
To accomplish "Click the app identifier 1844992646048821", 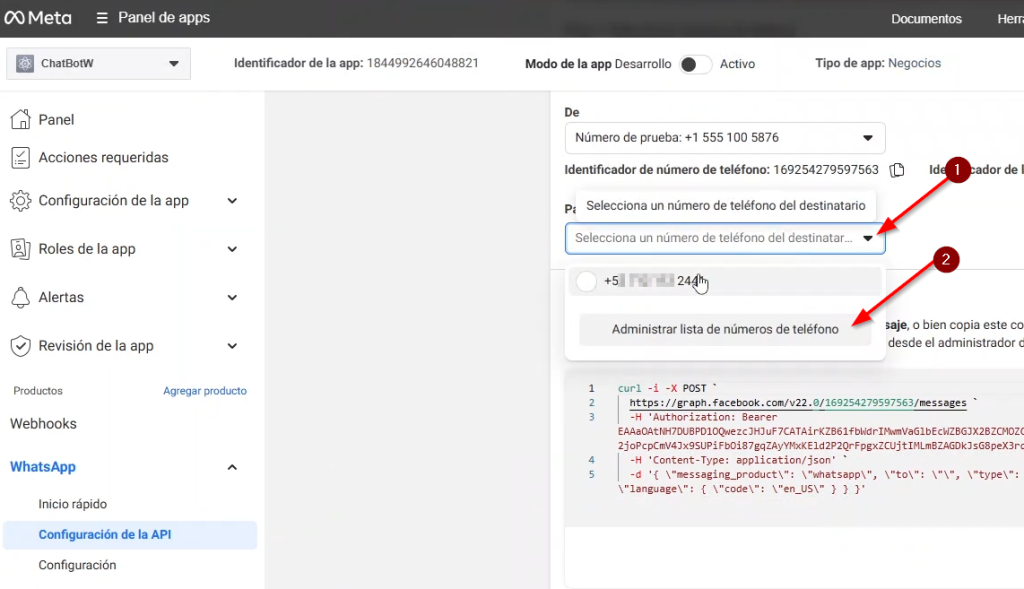I will 423,63.
